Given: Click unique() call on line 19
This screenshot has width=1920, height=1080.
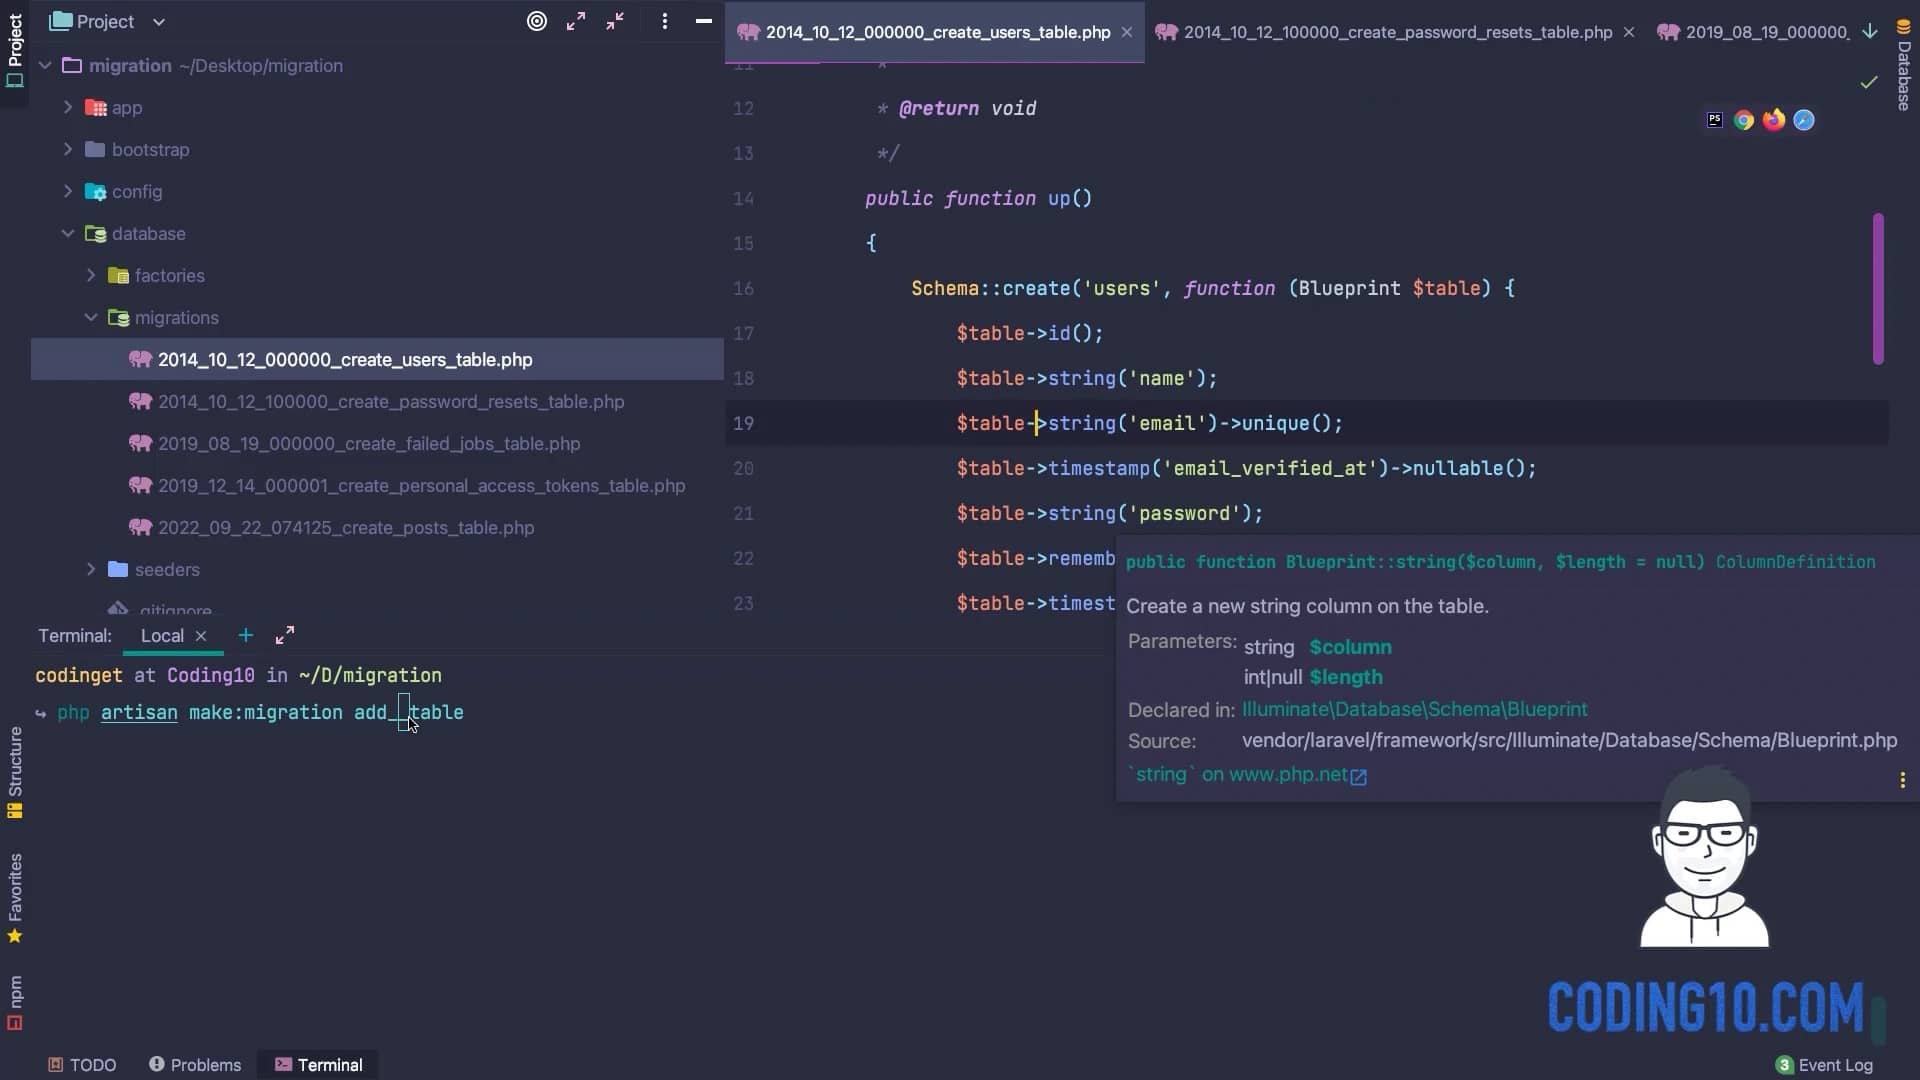Looking at the screenshot, I should pyautogui.click(x=1286, y=423).
